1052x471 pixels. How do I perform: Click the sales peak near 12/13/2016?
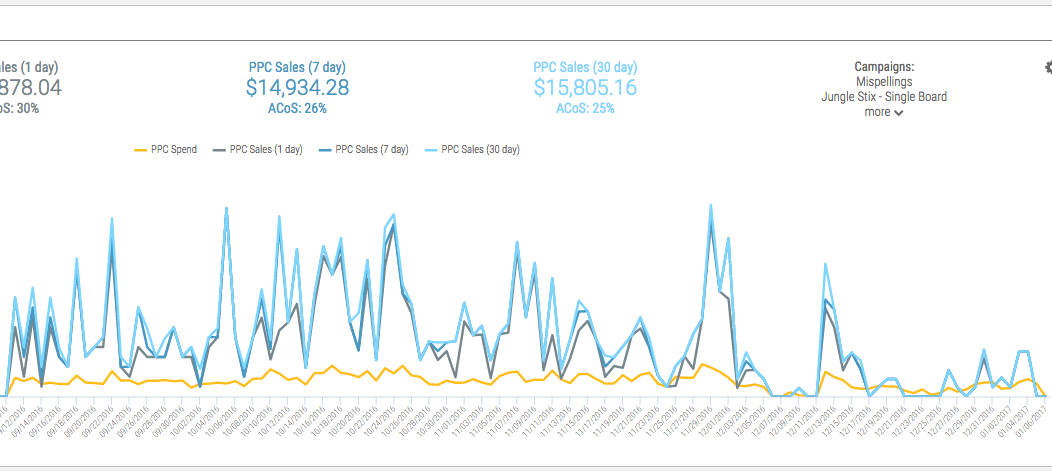(x=825, y=264)
